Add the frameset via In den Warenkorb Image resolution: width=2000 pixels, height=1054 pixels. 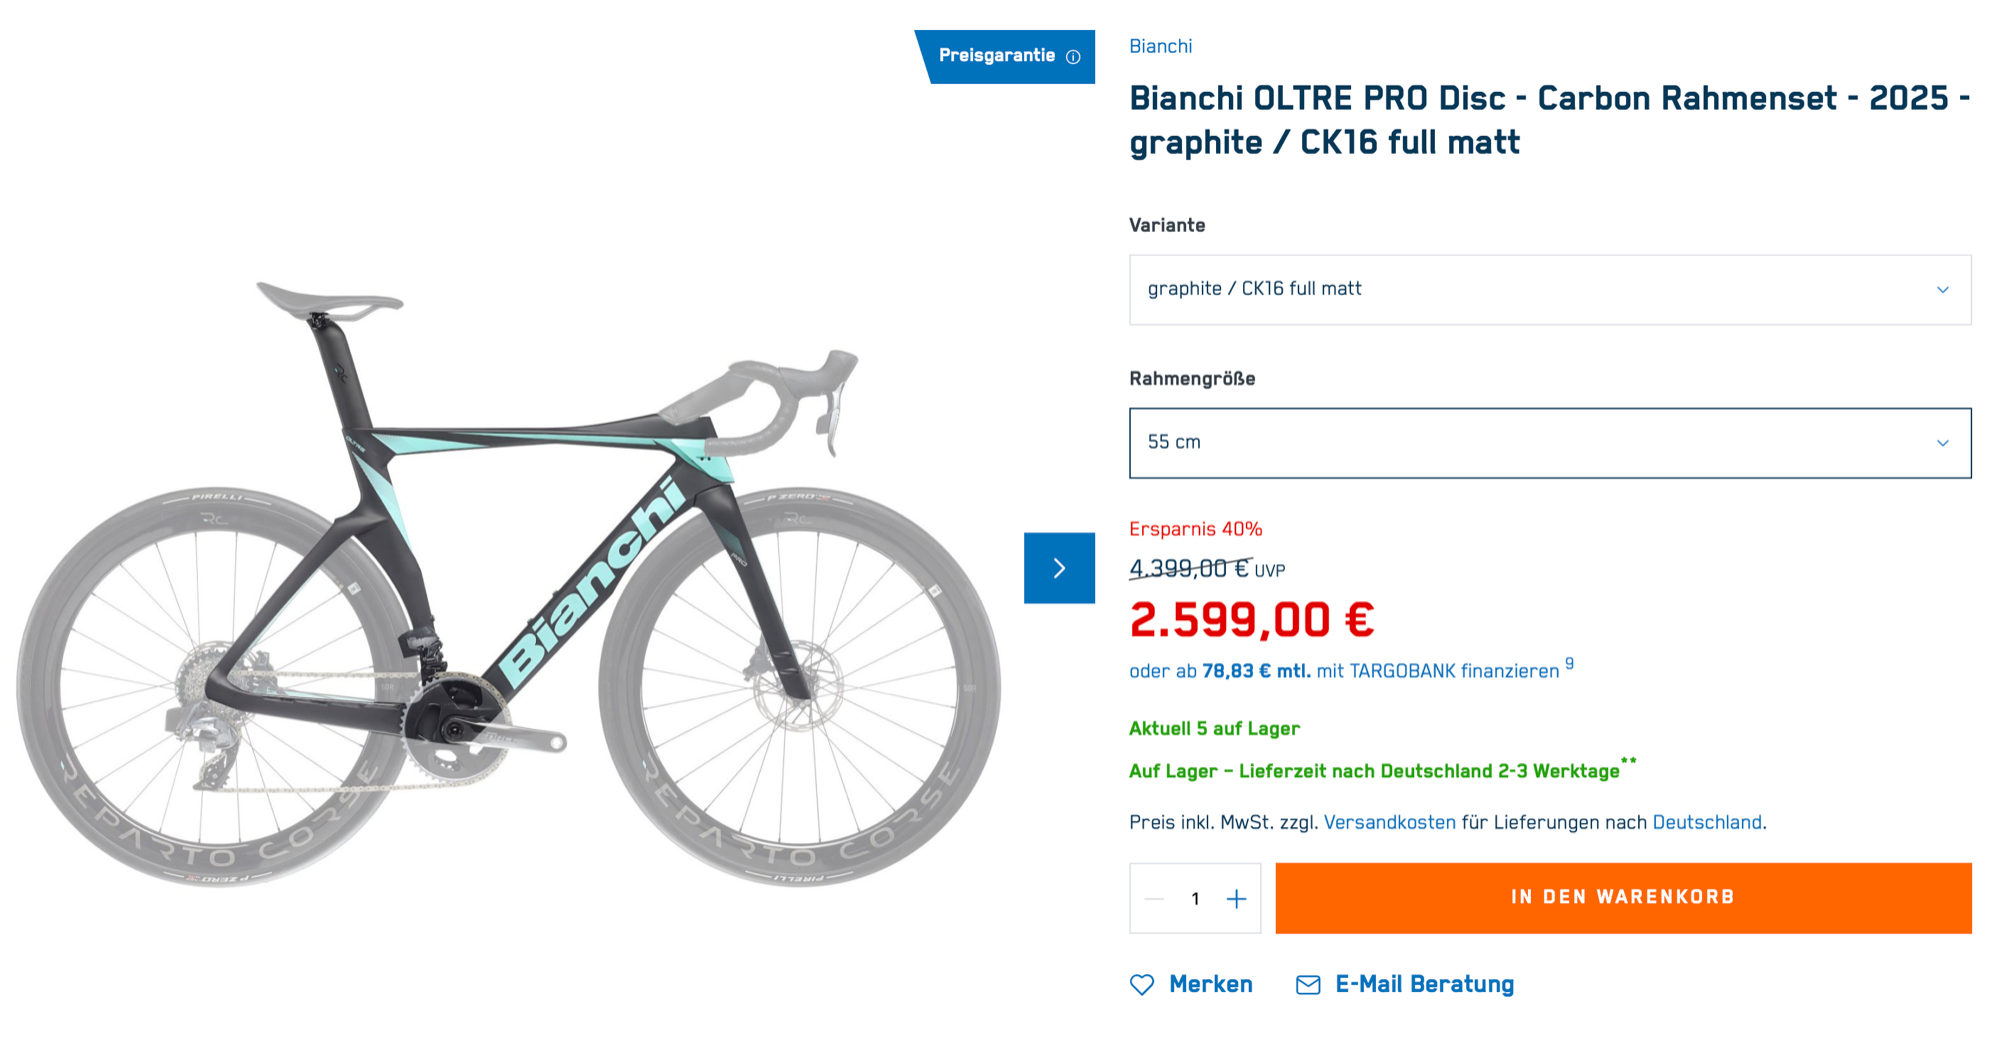click(1622, 898)
